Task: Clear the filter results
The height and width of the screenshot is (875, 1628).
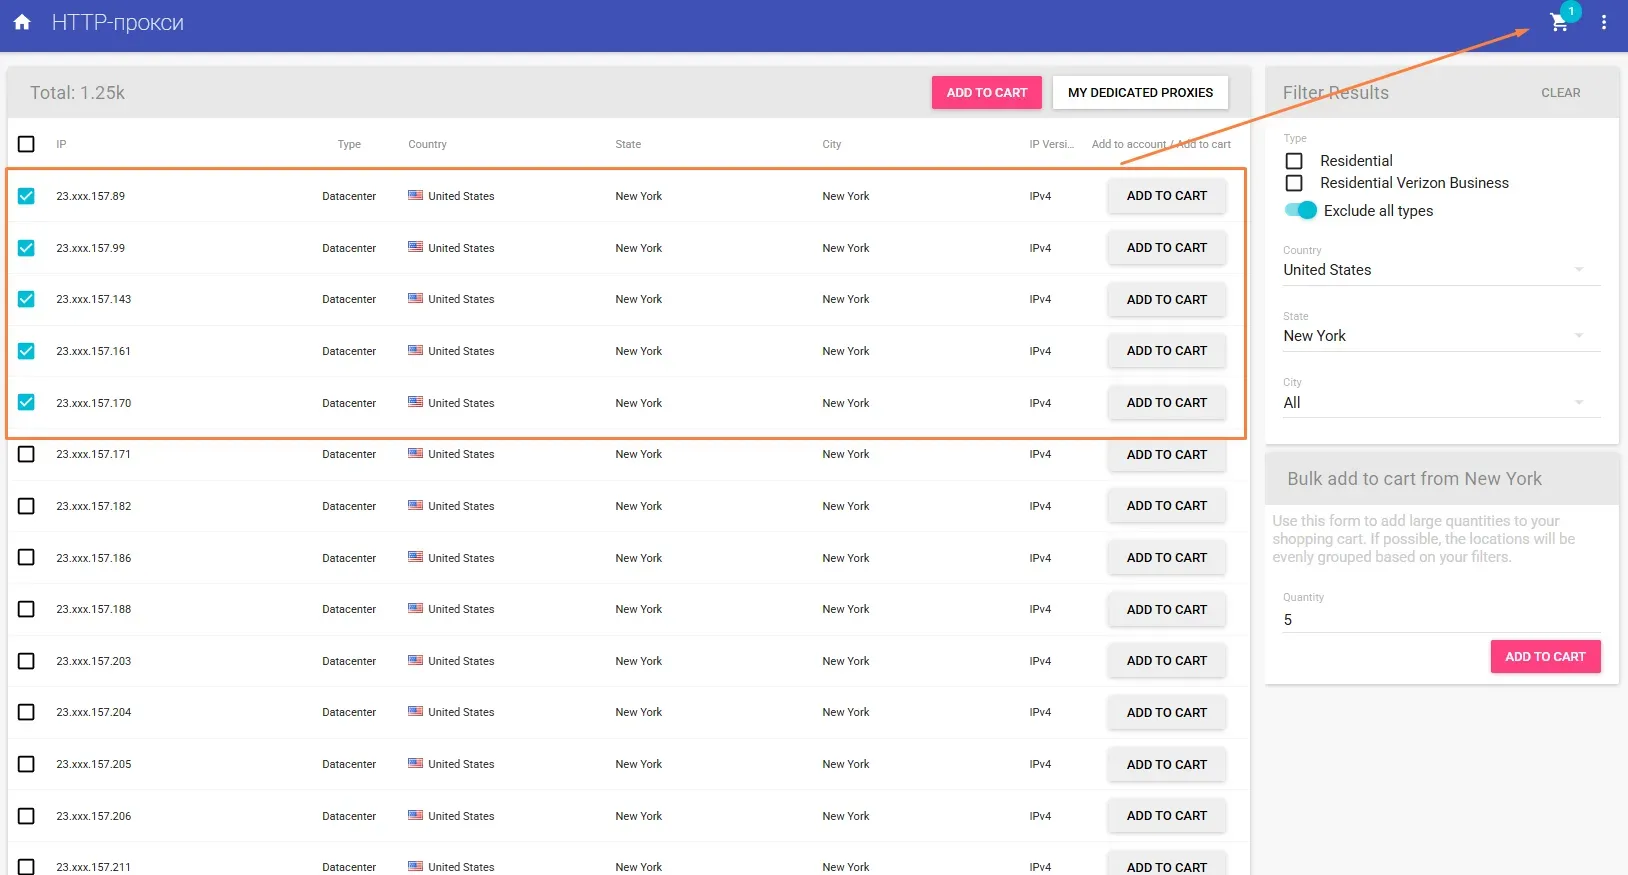Action: tap(1560, 93)
